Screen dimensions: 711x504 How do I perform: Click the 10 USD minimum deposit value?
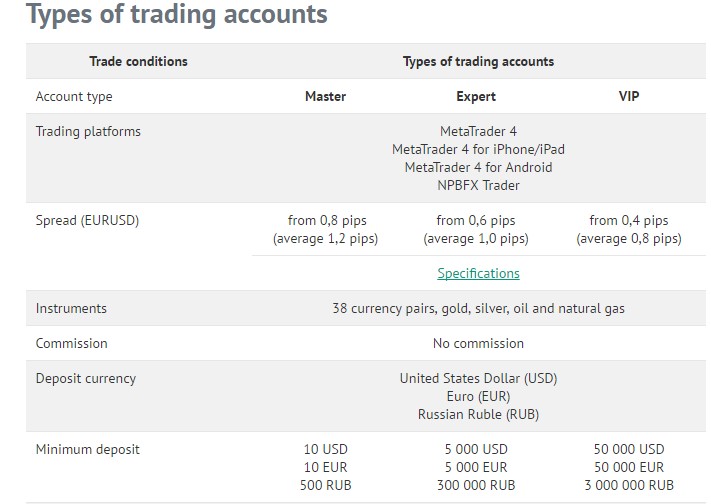(x=326, y=450)
